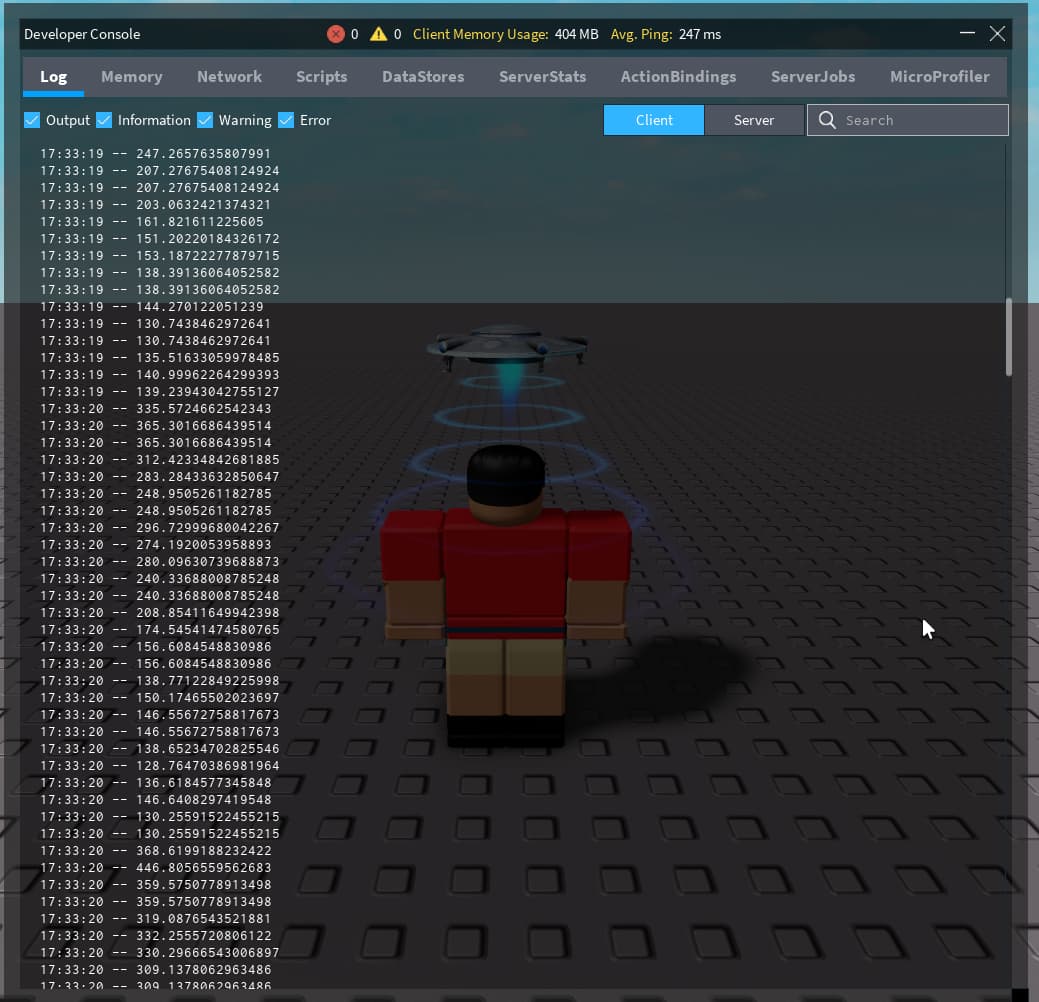This screenshot has height=1002, width=1039.
Task: Click log line 140.99962264299393
Action: (160, 374)
